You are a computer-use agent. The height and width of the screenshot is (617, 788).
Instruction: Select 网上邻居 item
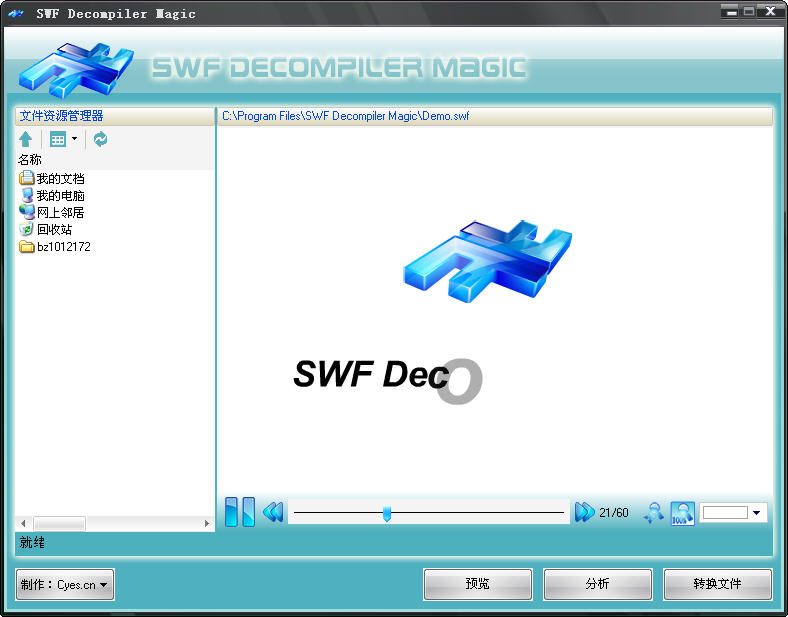[52, 213]
